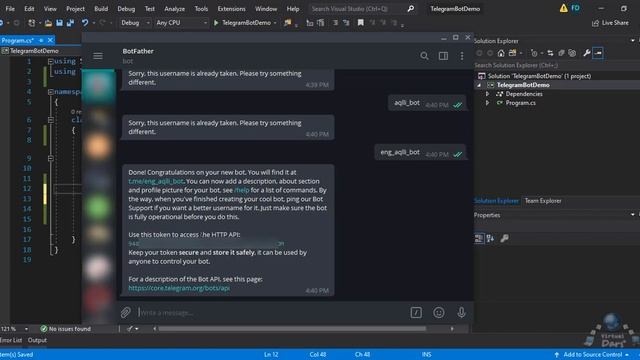Close the Program.cs tab
Screen dimensions: 640x360
[x=50, y=40]
